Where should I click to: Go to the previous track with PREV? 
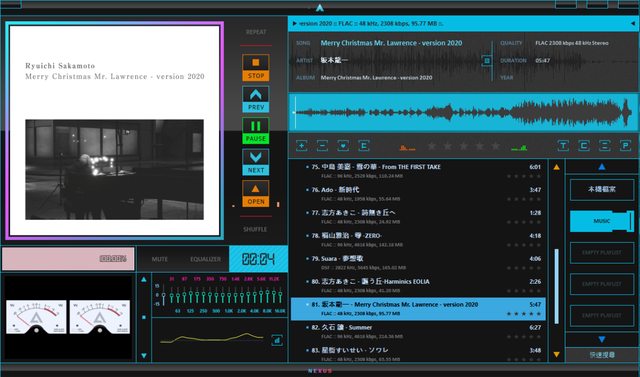click(256, 99)
